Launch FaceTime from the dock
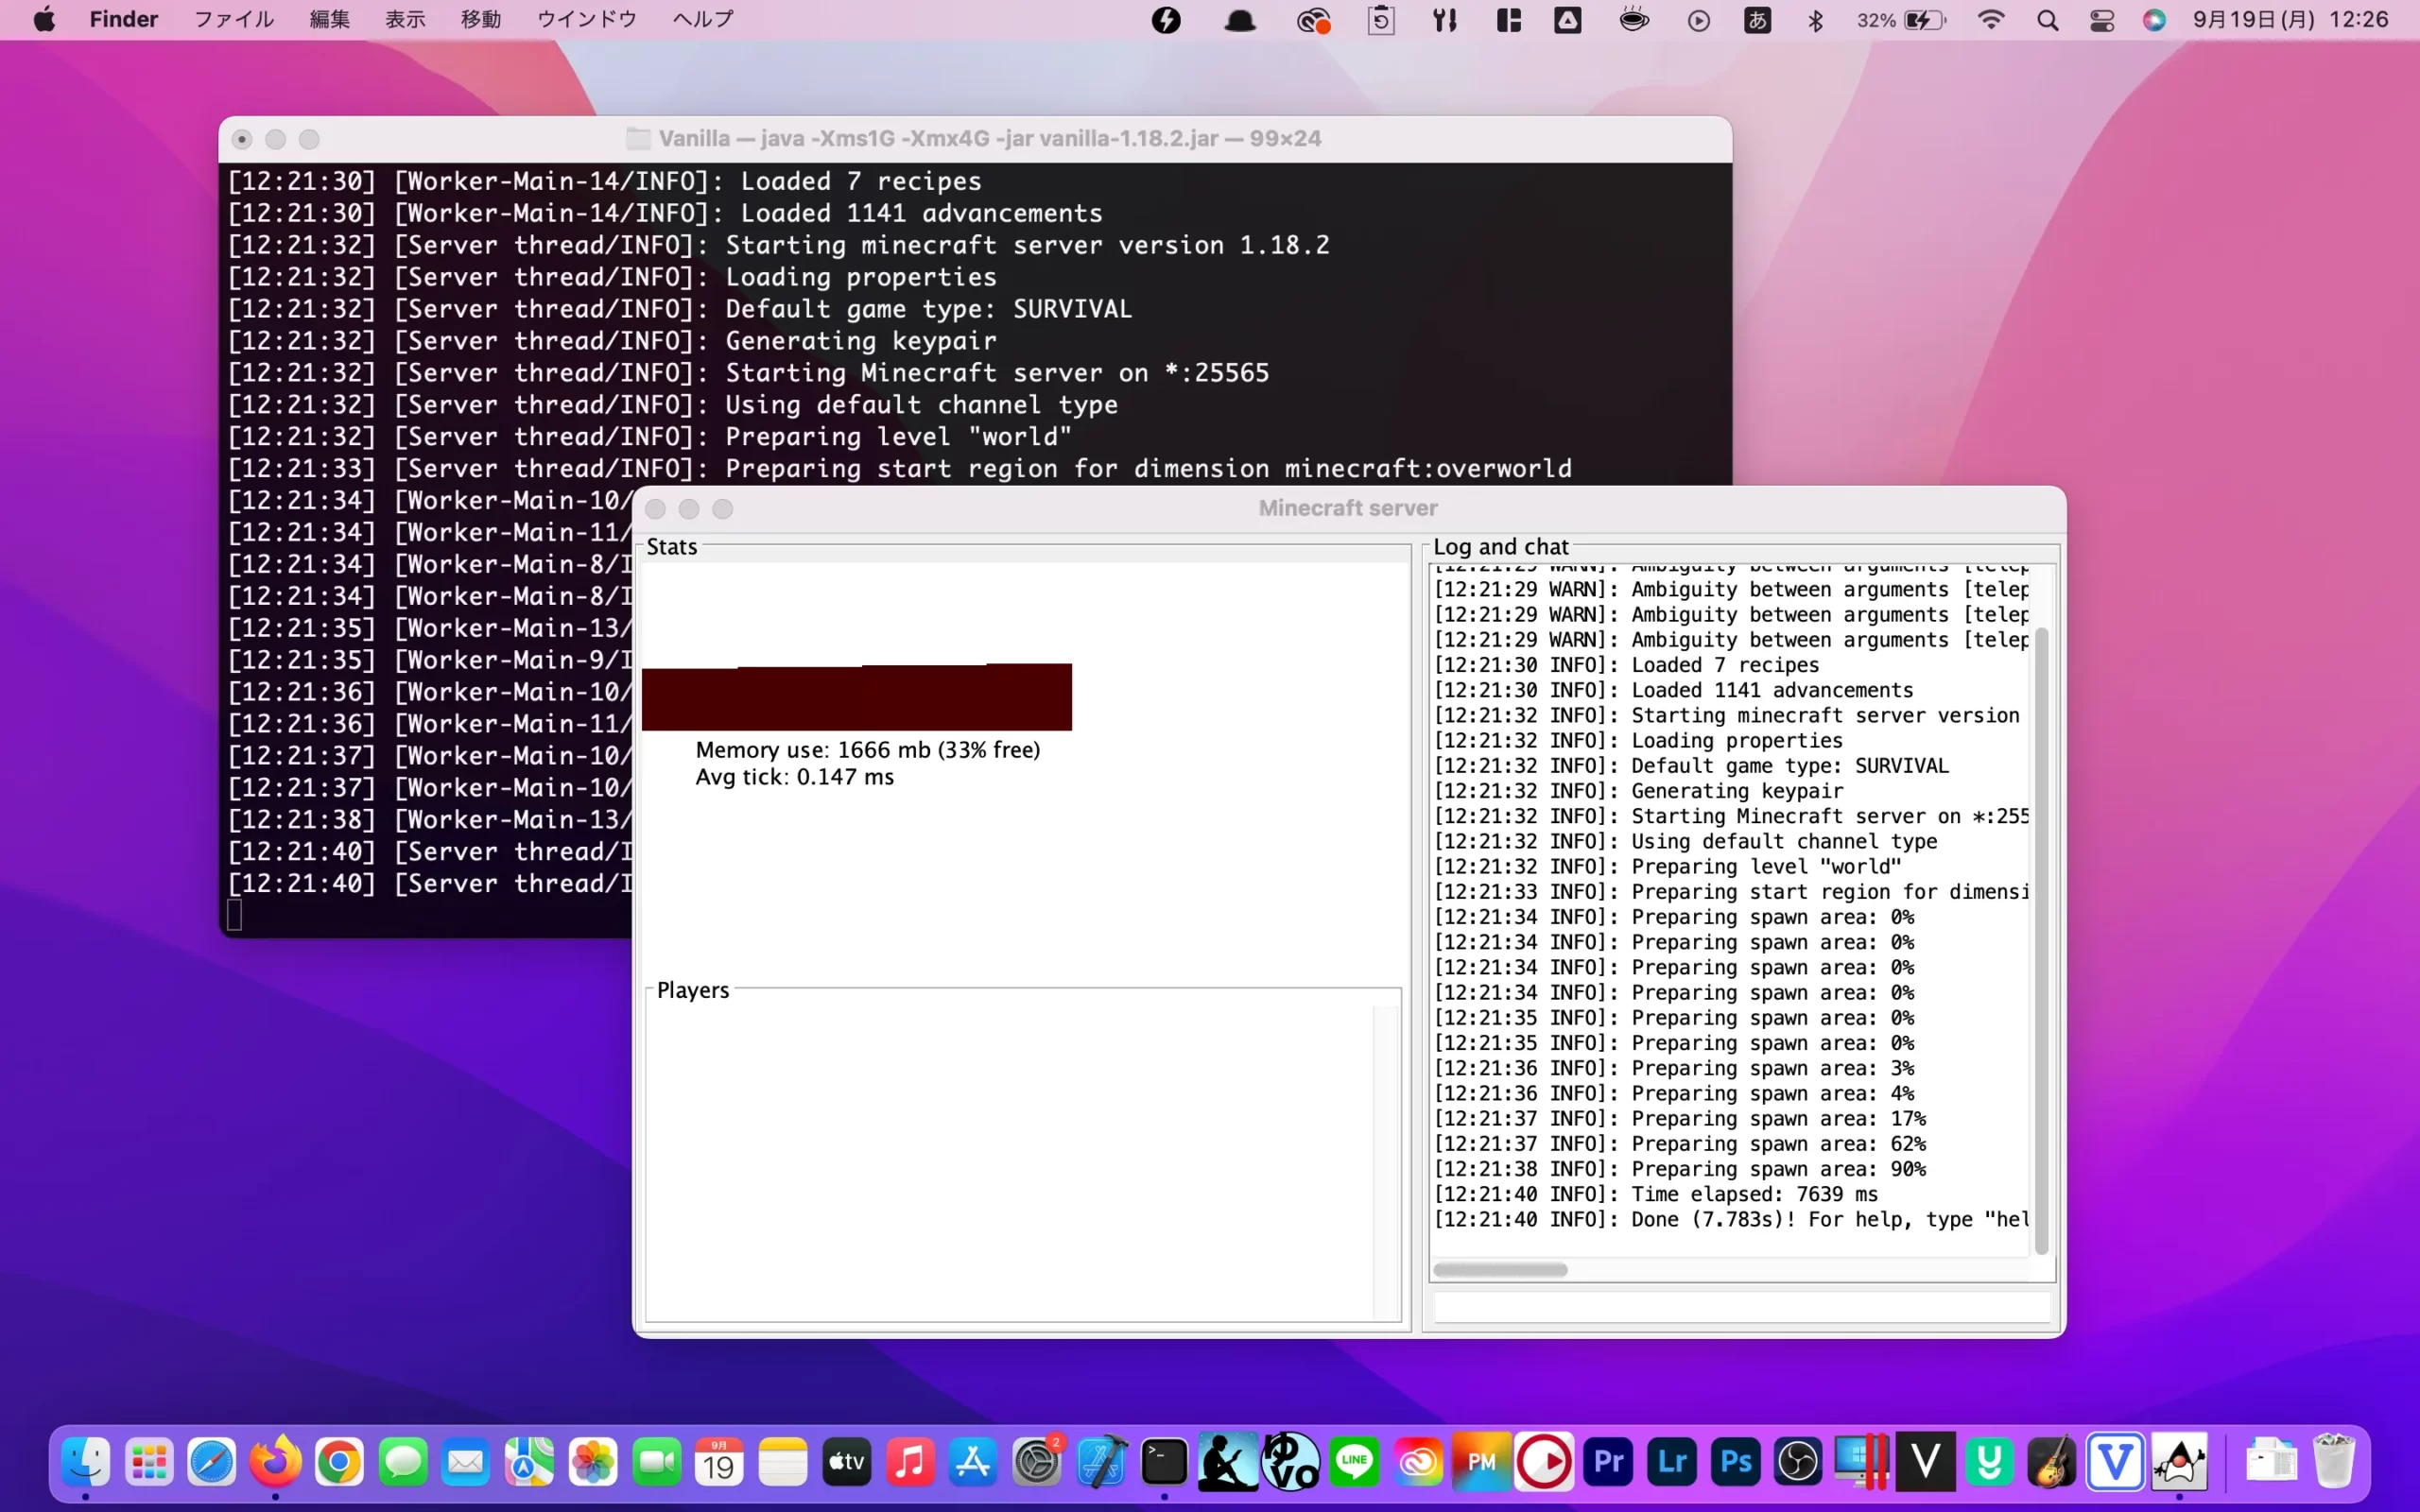The width and height of the screenshot is (2420, 1512). (x=656, y=1463)
